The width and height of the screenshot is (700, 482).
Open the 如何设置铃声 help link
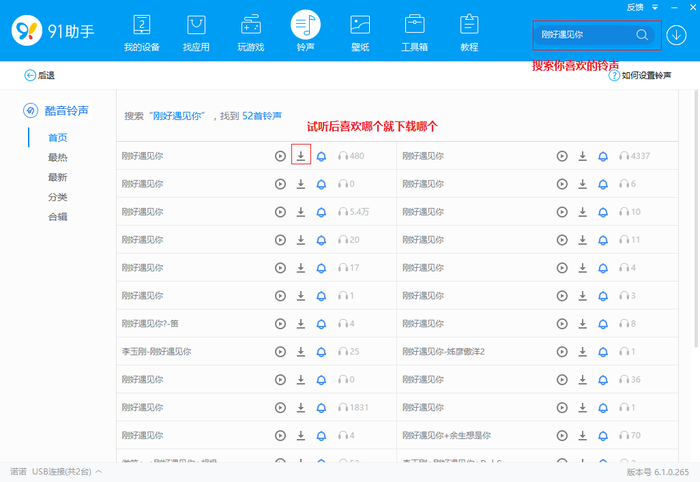[x=640, y=75]
